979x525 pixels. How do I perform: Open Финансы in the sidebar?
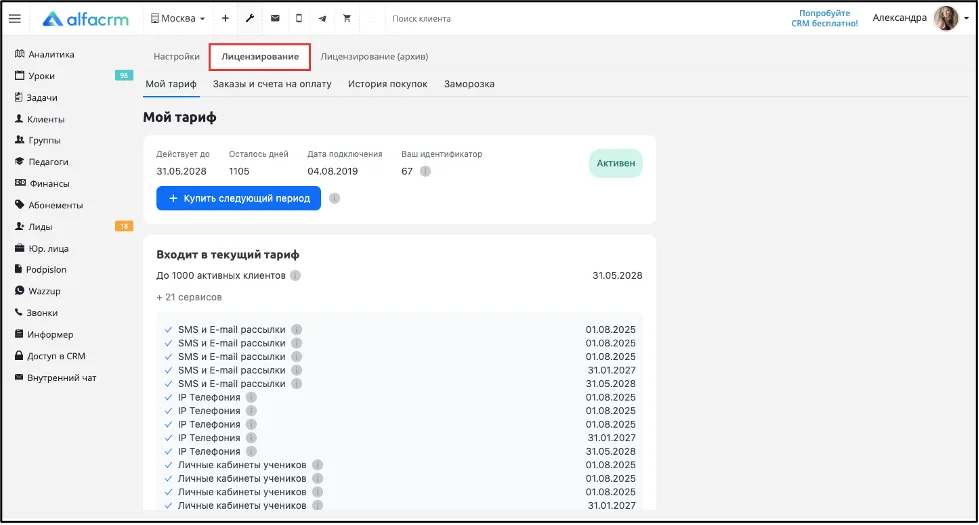pos(42,184)
